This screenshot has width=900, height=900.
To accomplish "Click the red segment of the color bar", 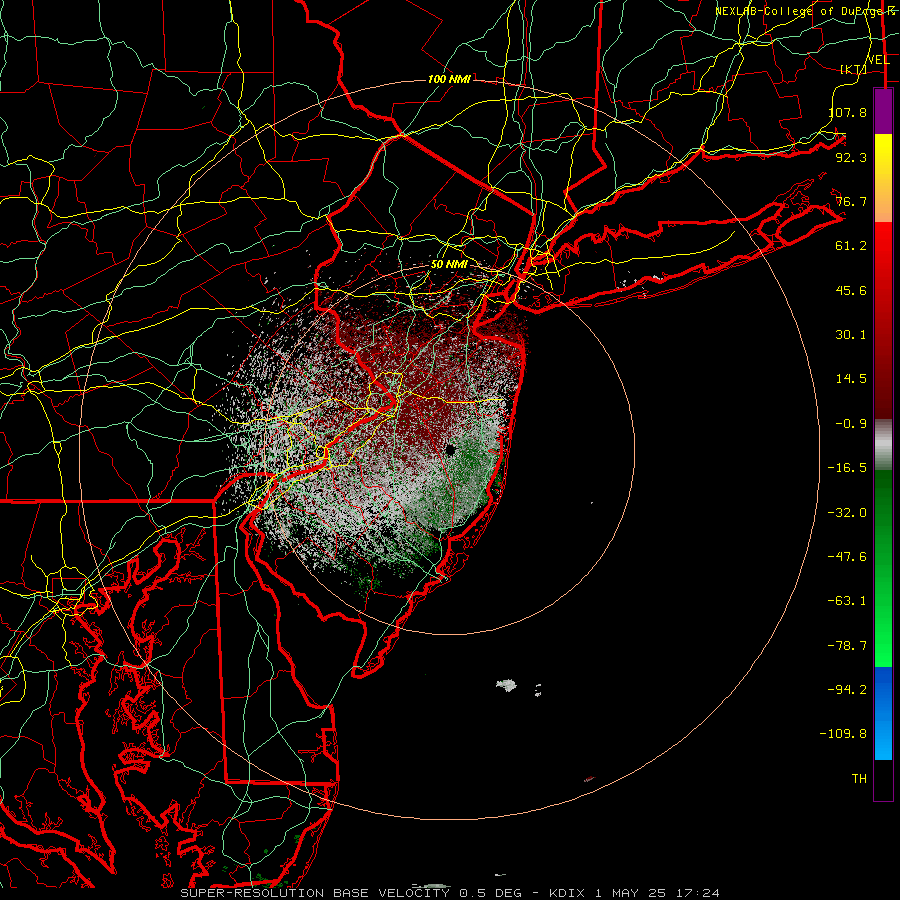I will [883, 320].
